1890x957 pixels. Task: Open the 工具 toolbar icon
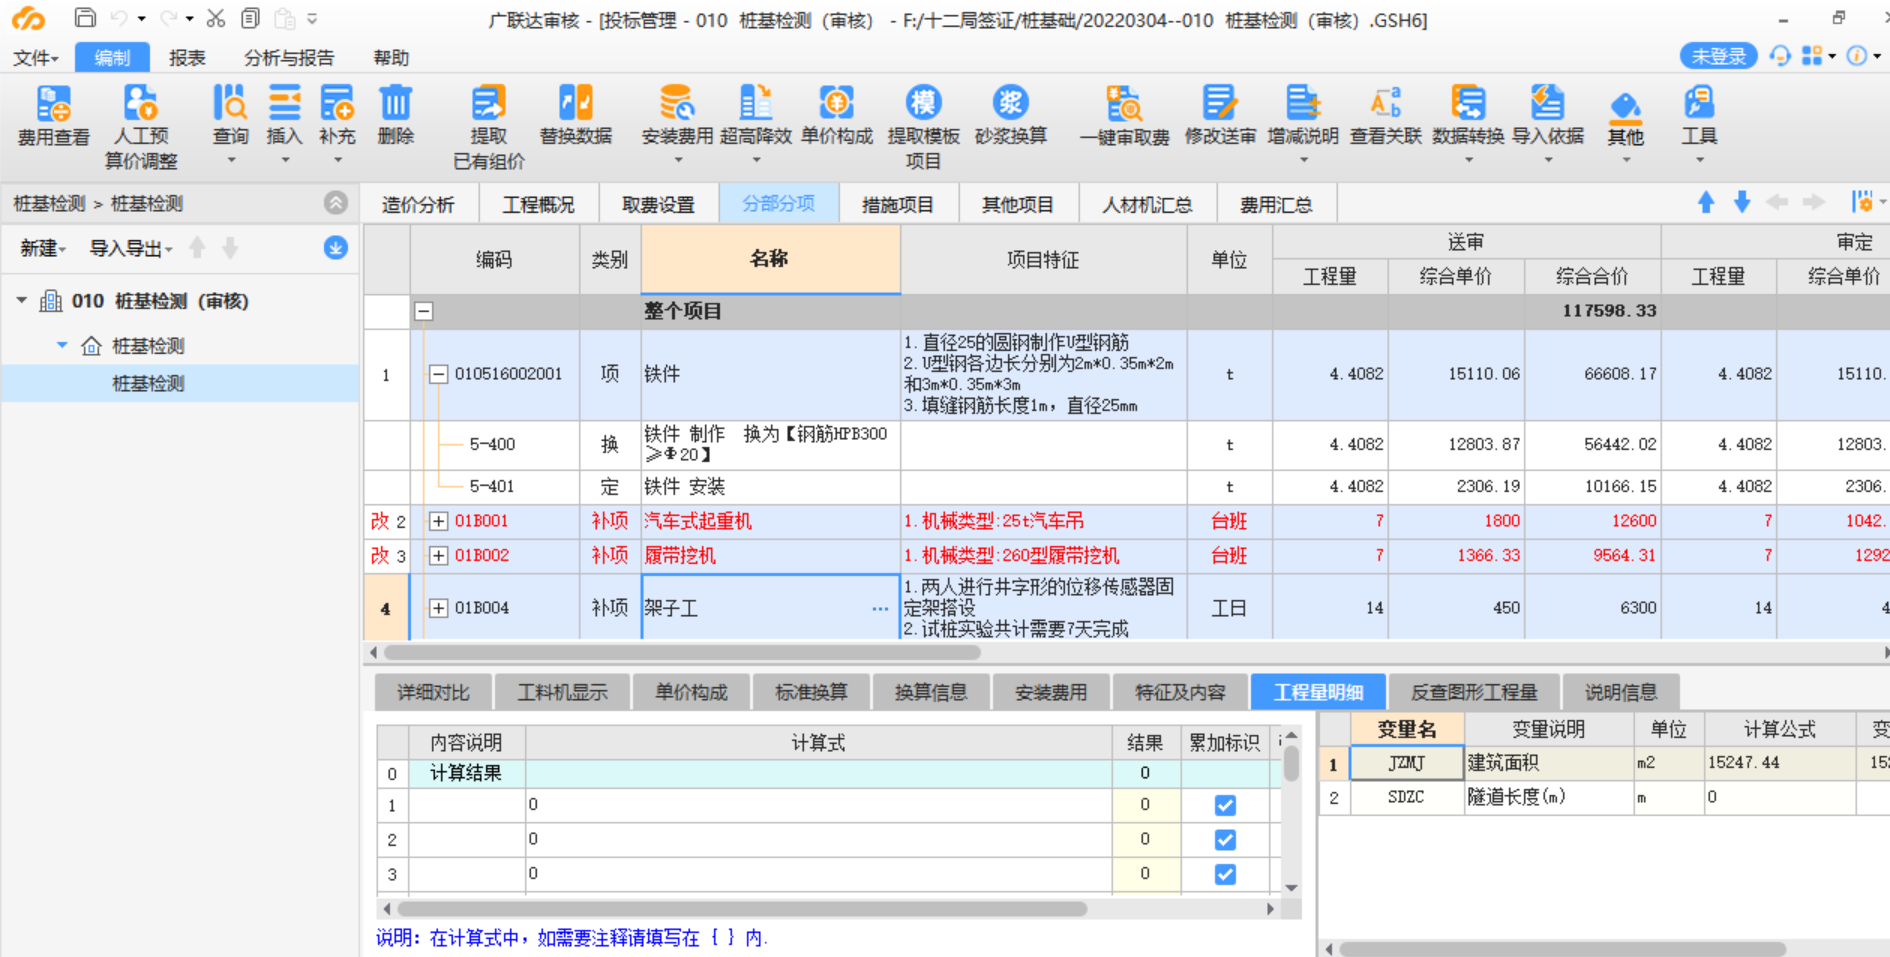(1699, 104)
